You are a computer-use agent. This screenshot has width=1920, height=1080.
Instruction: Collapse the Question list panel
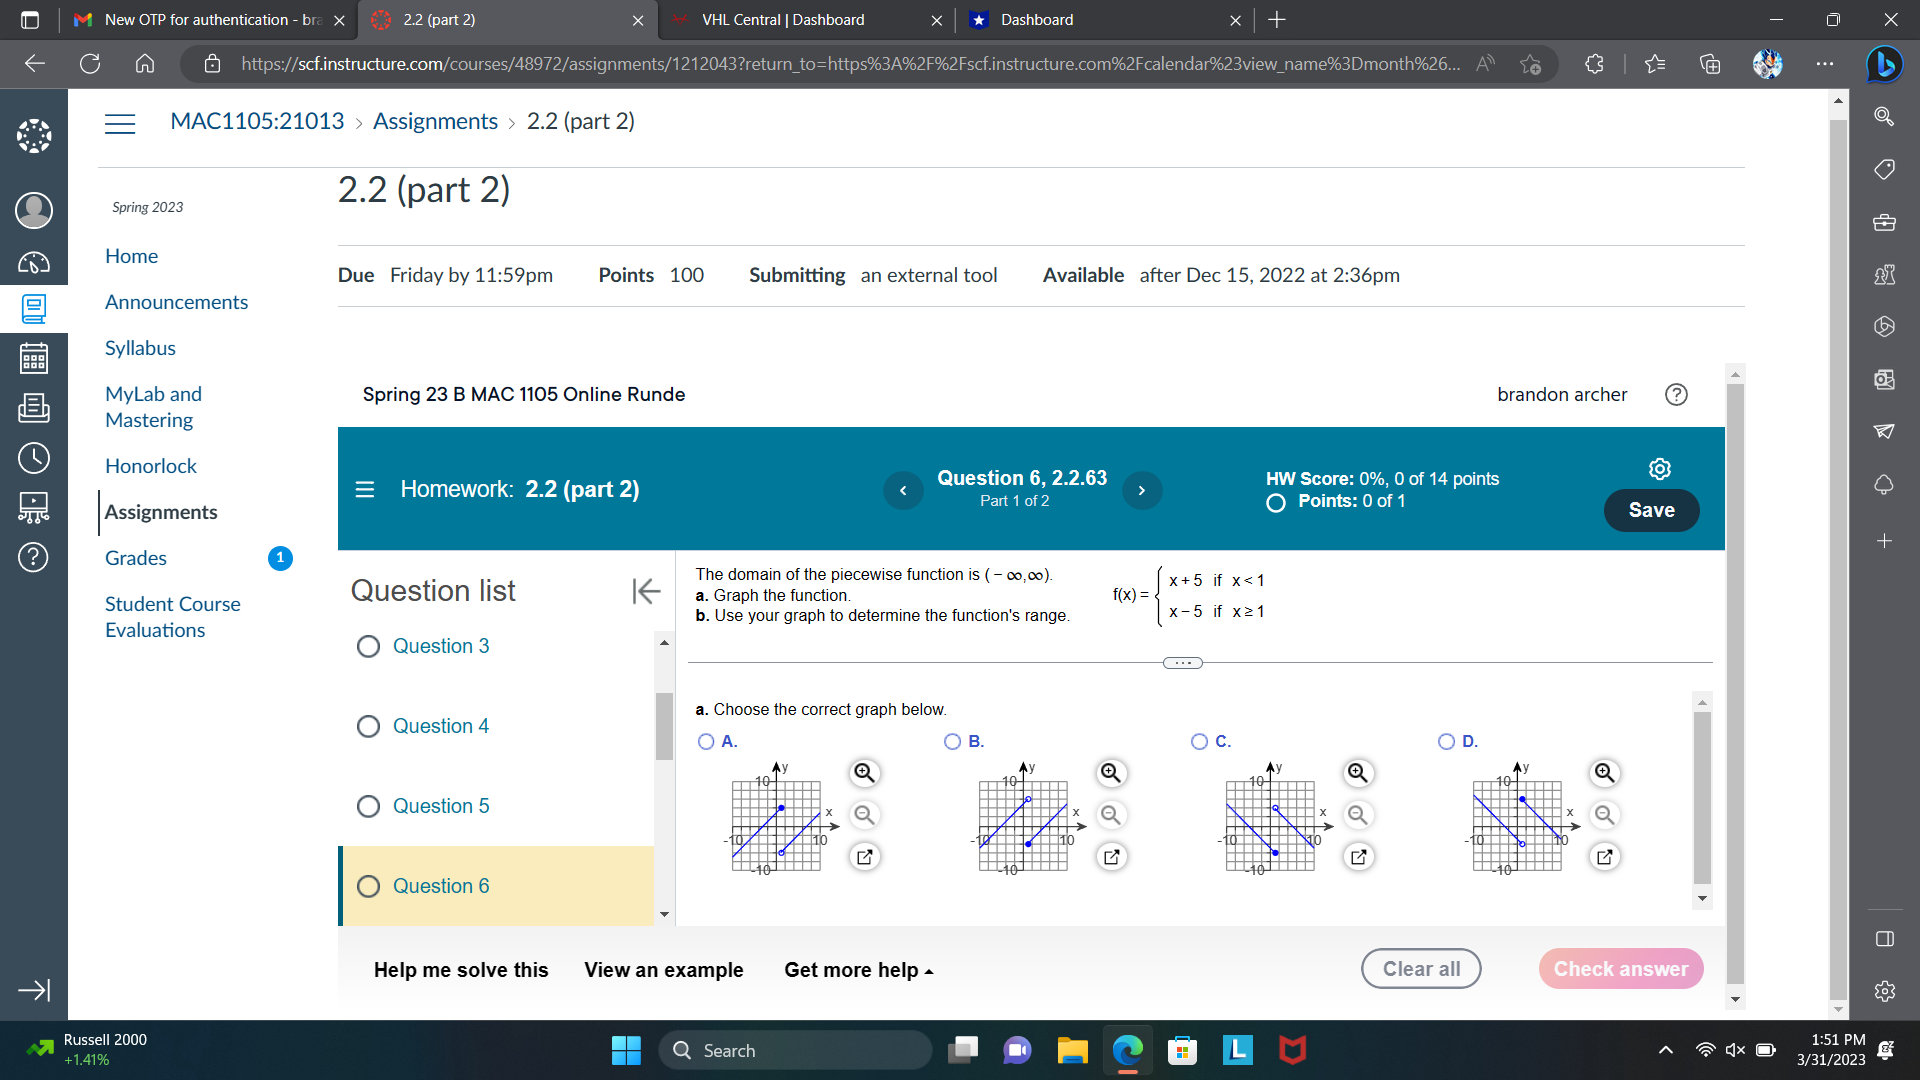(646, 591)
